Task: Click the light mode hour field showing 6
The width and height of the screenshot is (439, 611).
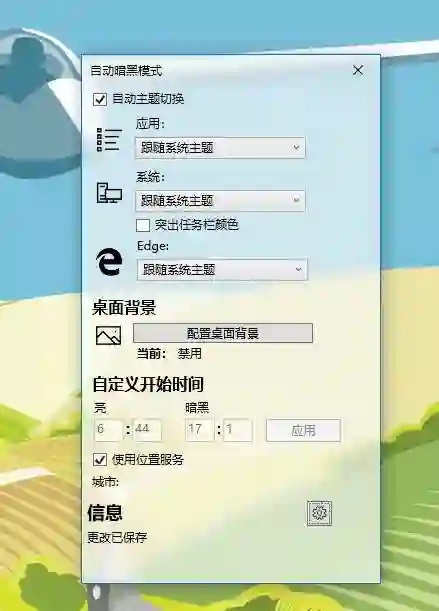Action: tap(109, 430)
